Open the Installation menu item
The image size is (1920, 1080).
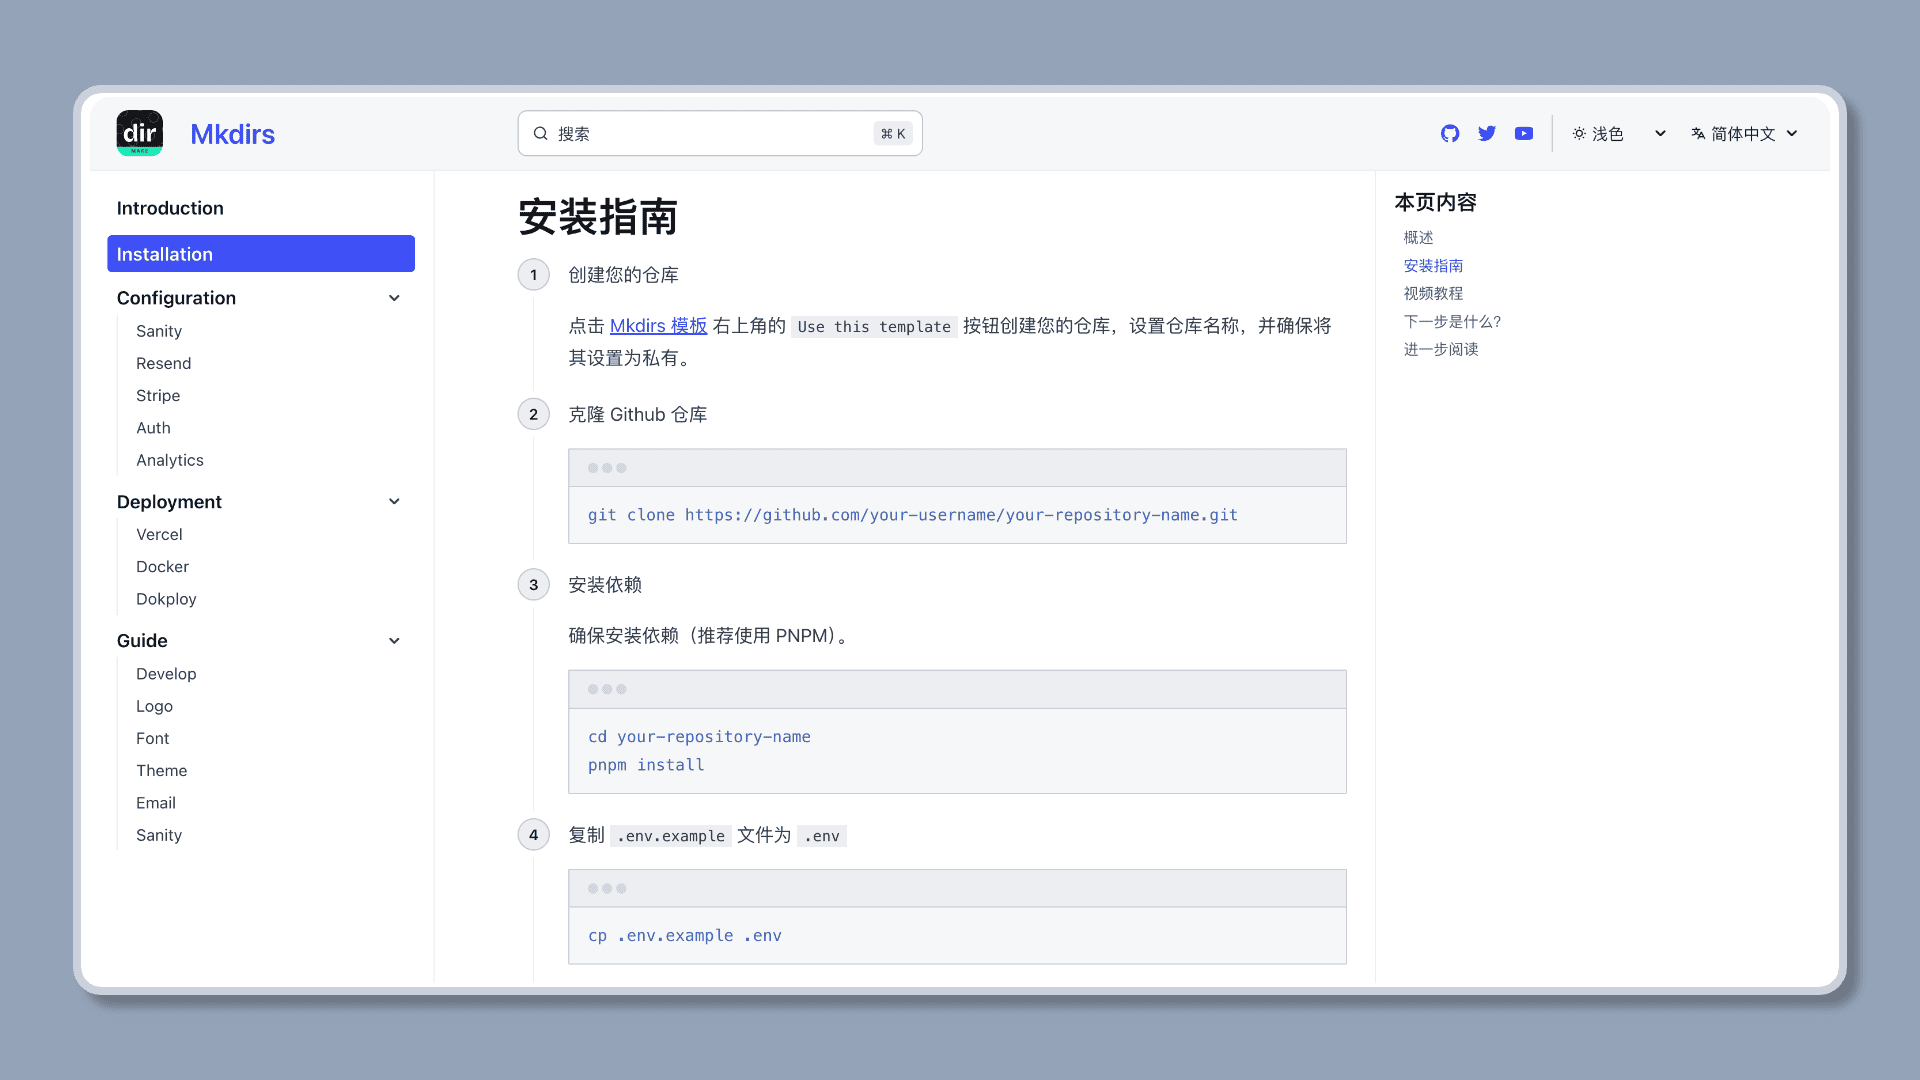(x=261, y=253)
